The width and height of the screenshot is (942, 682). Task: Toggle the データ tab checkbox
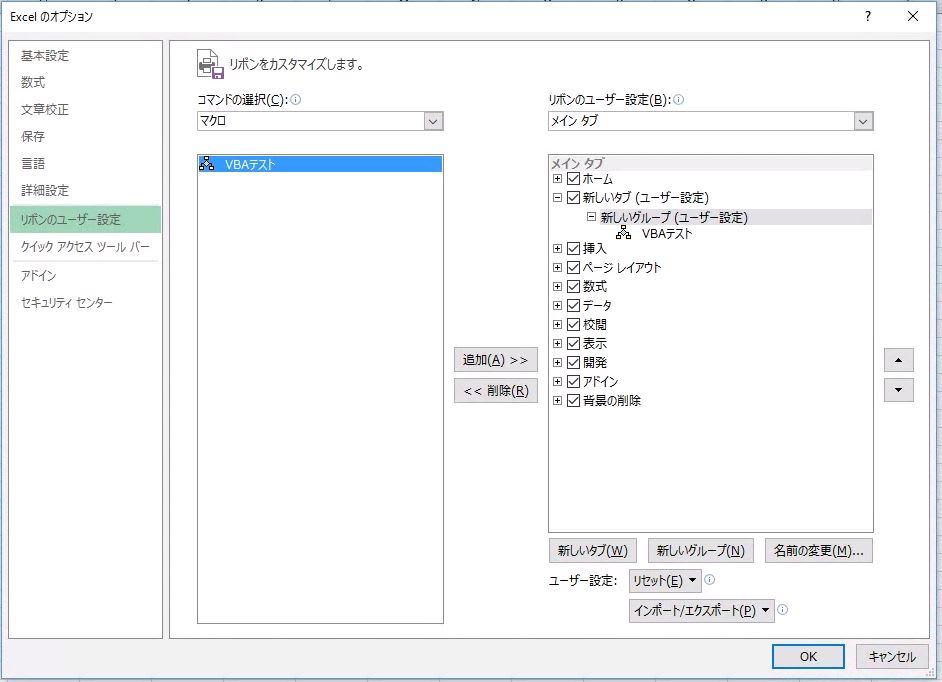pyautogui.click(x=573, y=305)
